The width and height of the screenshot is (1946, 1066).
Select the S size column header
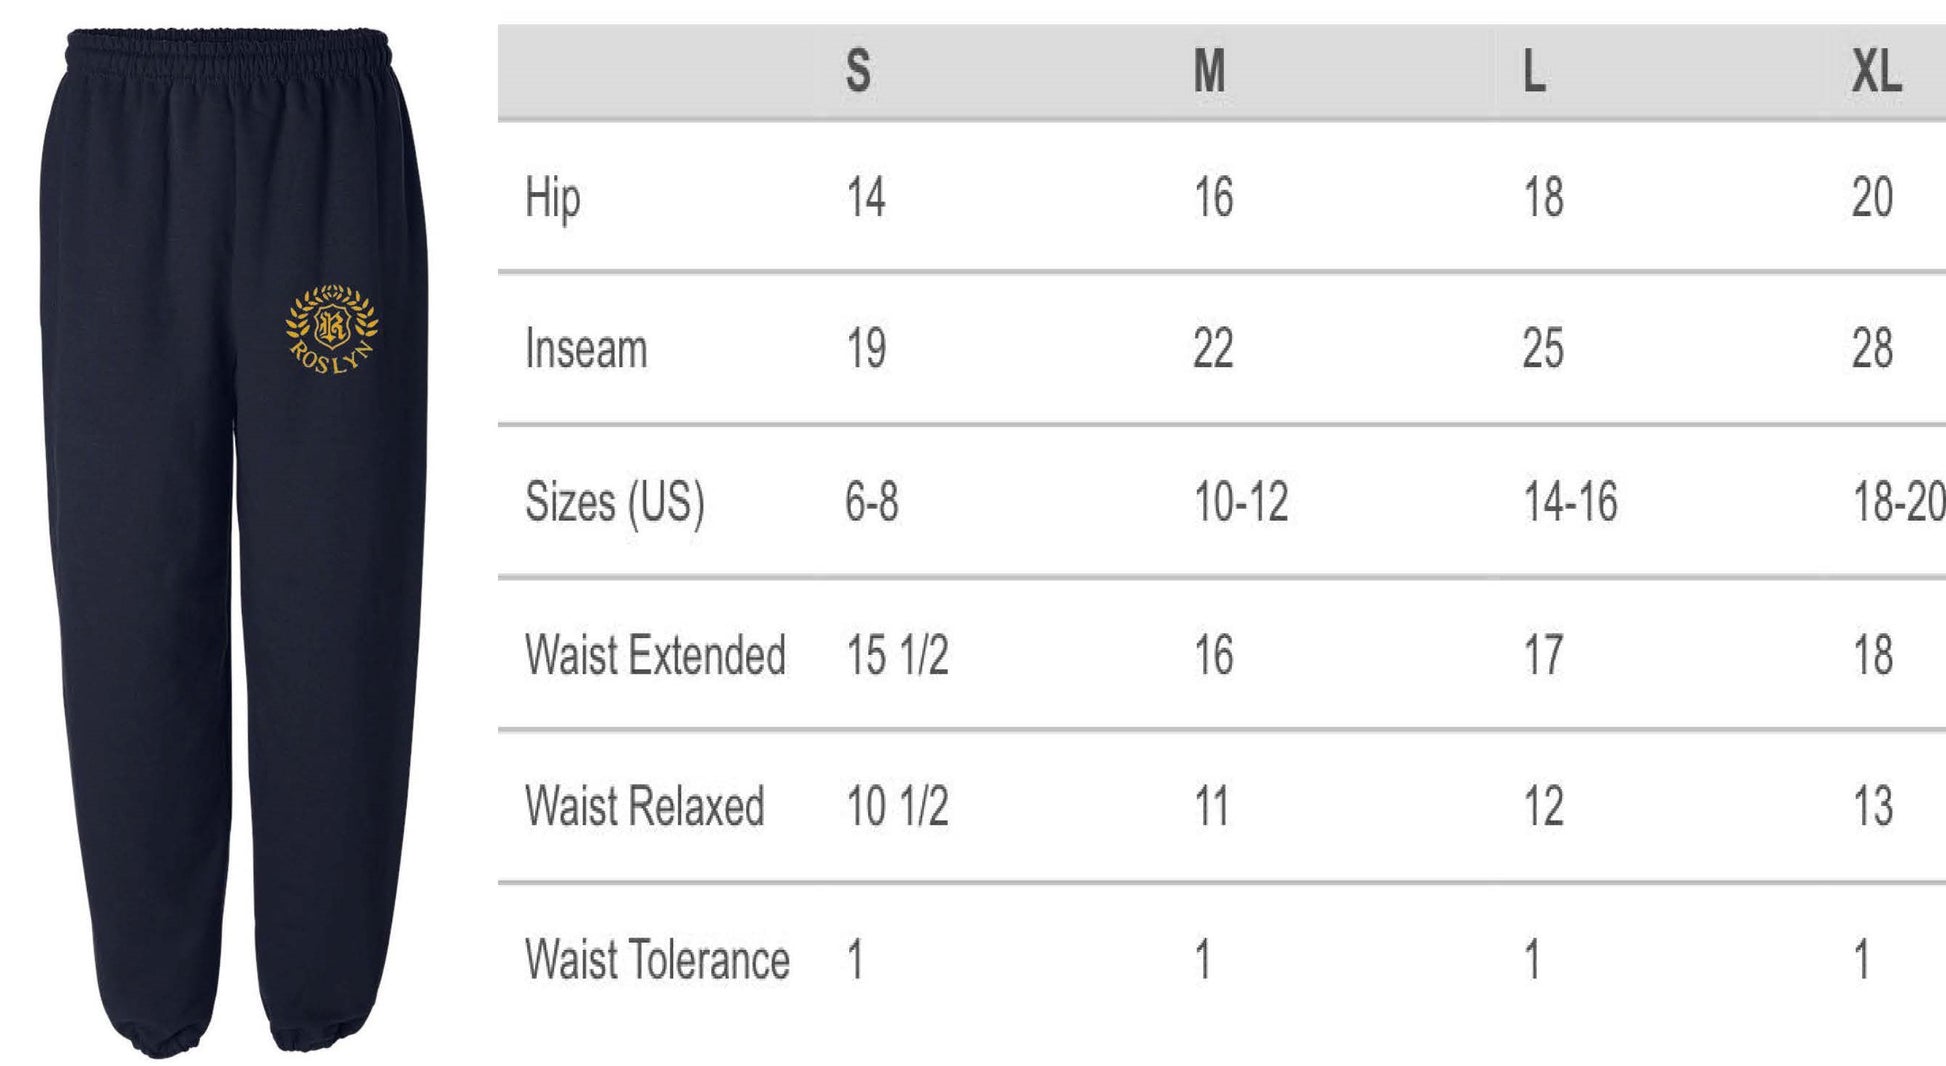(x=858, y=72)
